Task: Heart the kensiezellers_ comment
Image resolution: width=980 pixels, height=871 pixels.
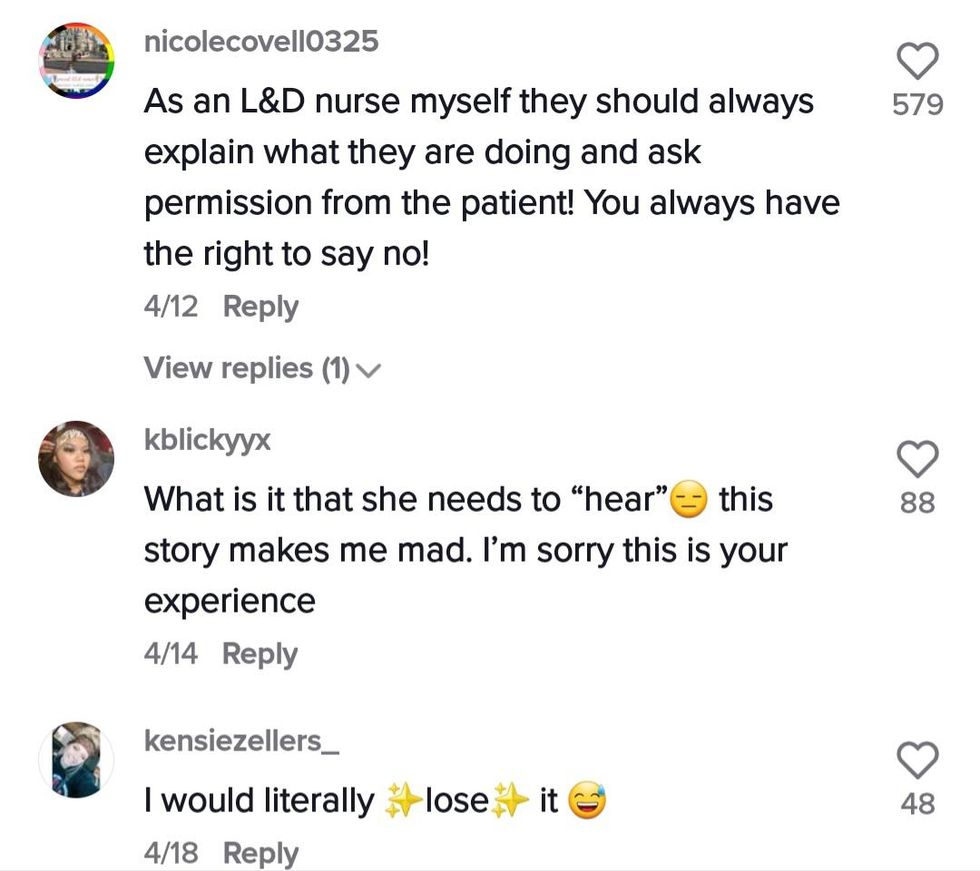Action: [x=917, y=760]
